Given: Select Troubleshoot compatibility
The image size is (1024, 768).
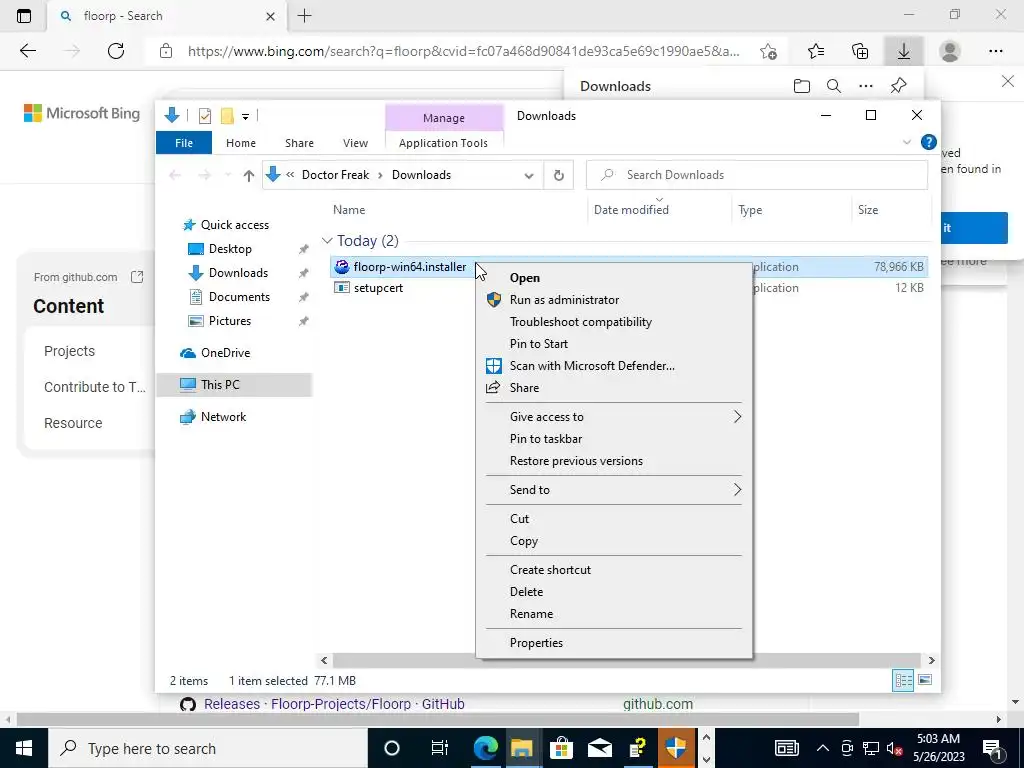Looking at the screenshot, I should pos(613,322).
